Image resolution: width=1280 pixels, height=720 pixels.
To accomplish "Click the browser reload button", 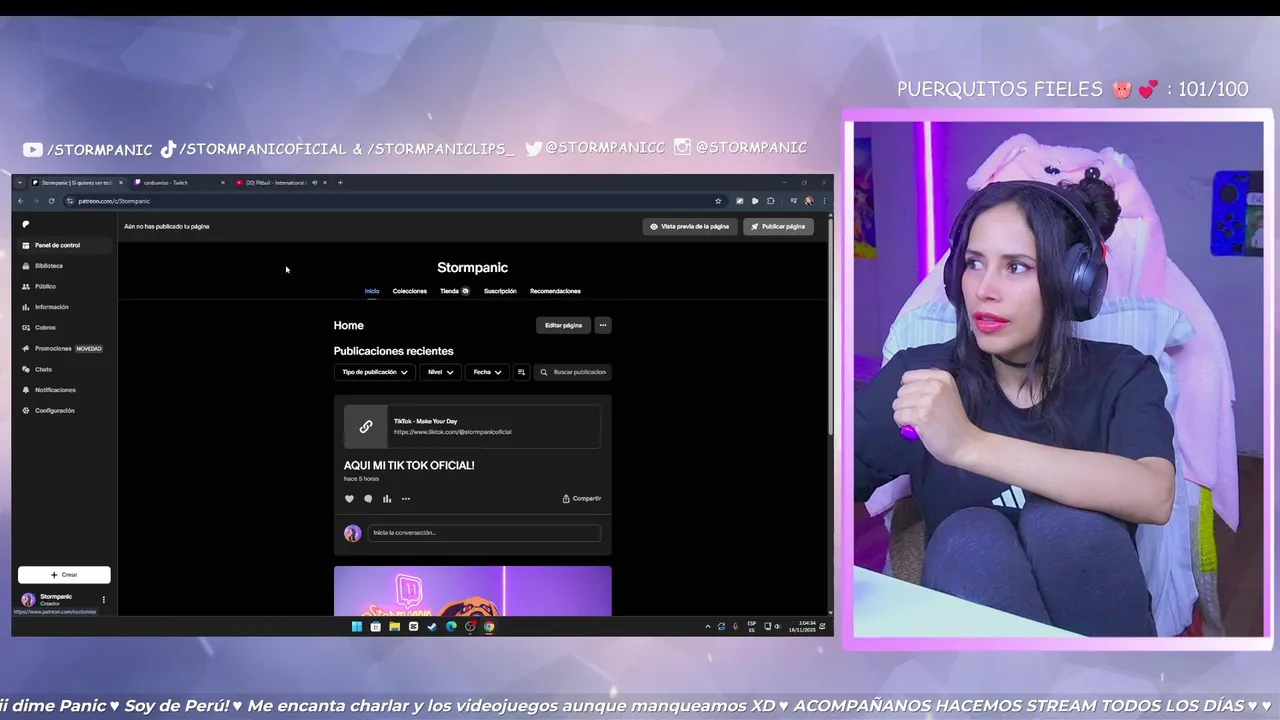I will (52, 201).
